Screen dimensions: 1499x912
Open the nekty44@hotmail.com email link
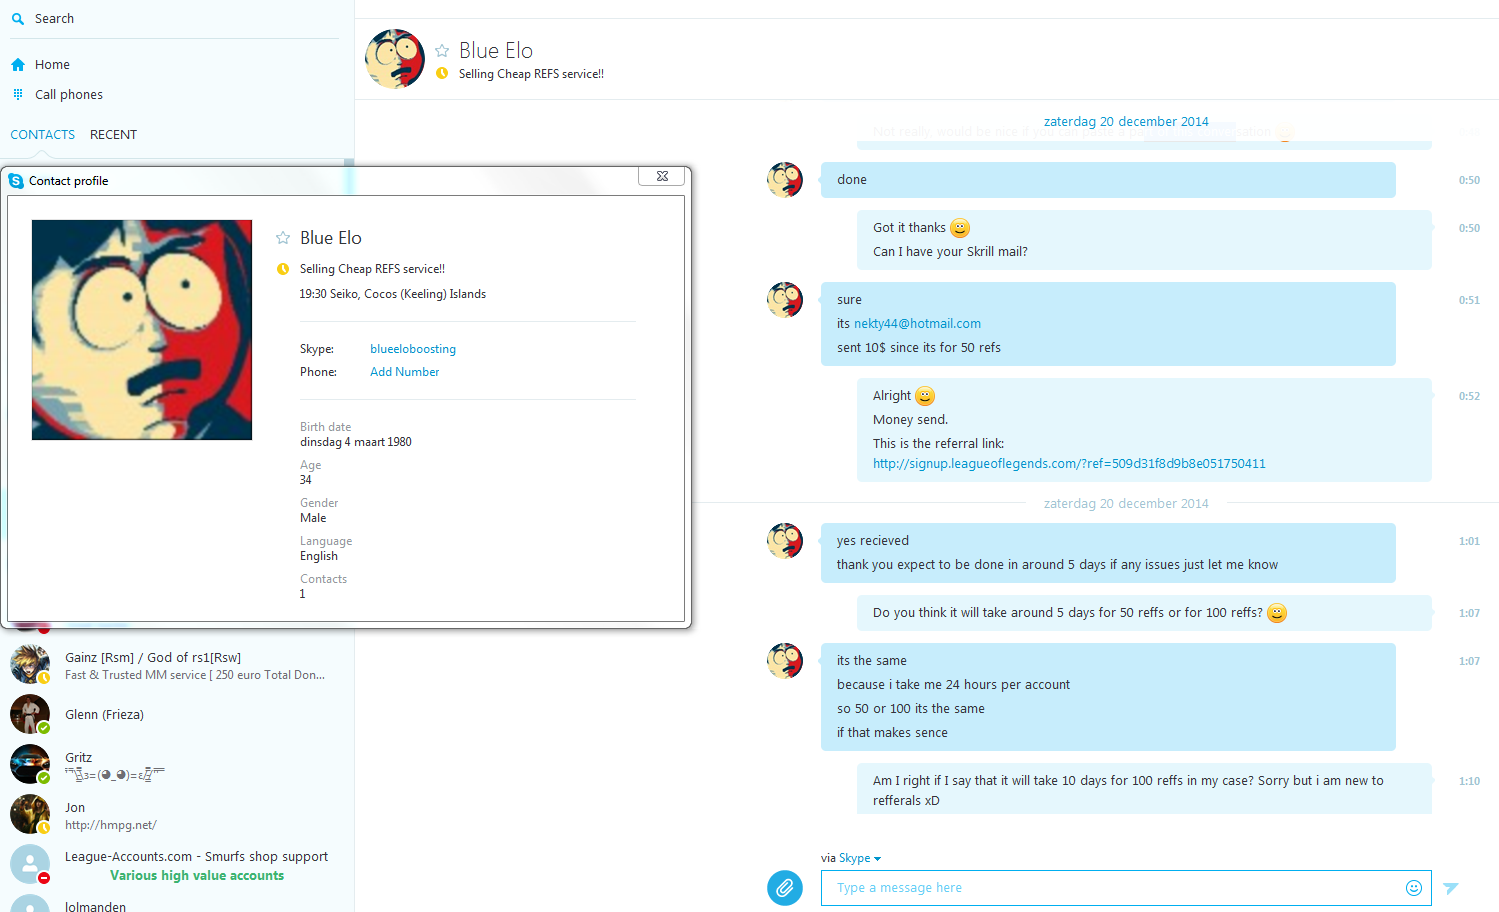coord(917,324)
